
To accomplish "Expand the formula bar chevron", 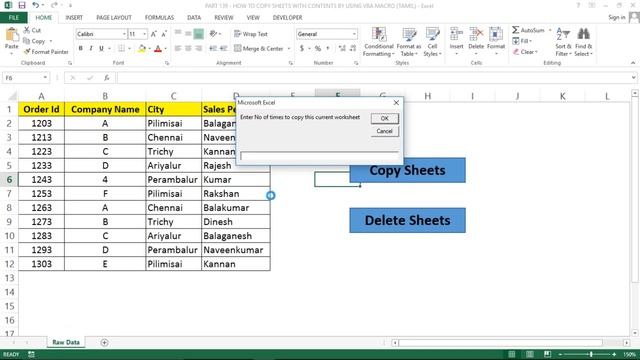I will (x=633, y=78).
